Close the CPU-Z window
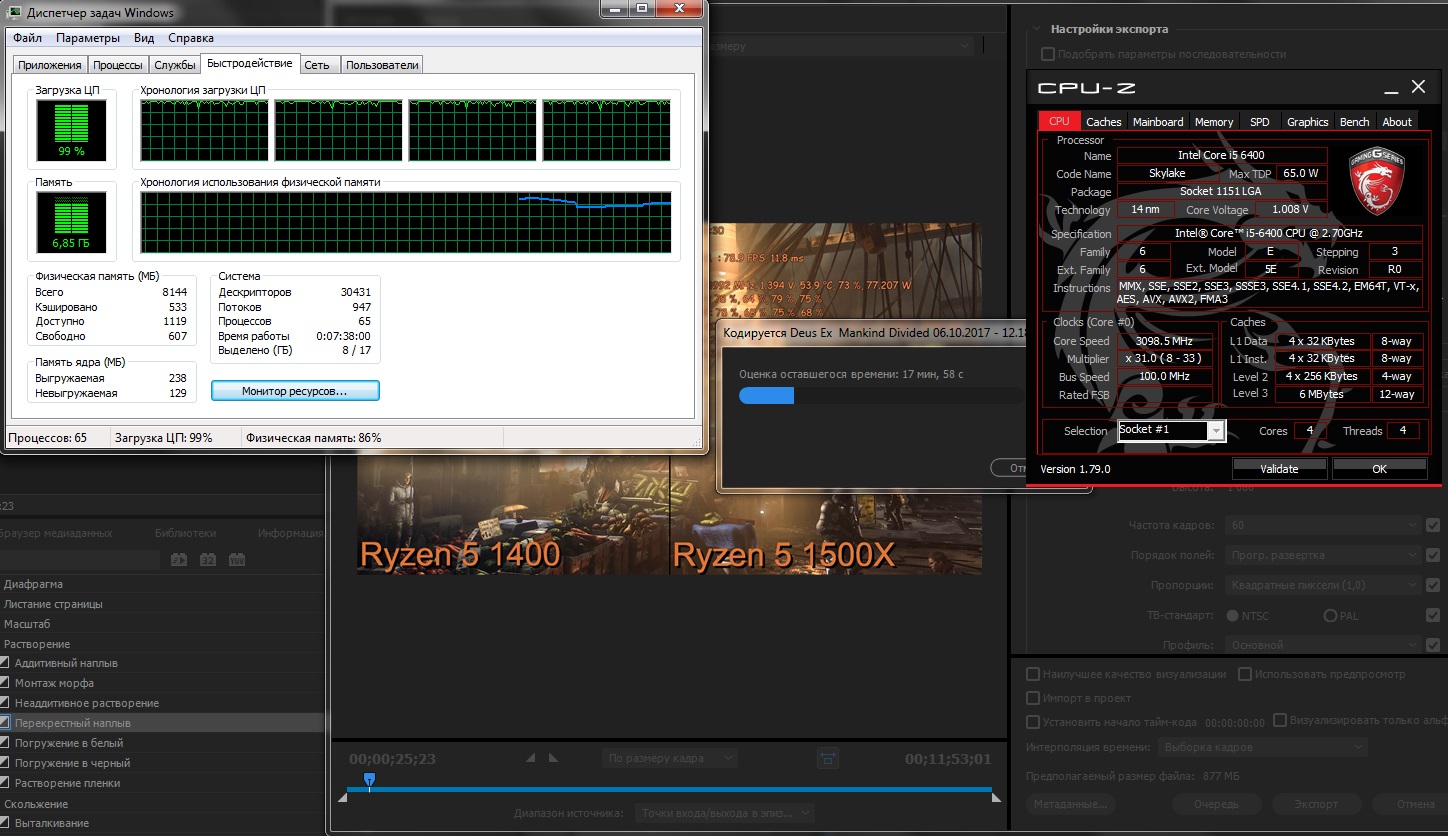Screen dimensions: 1448x836 coord(1418,88)
